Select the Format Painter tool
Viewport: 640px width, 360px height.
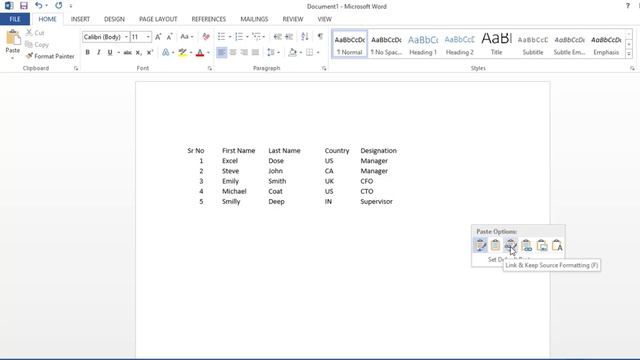(x=50, y=56)
